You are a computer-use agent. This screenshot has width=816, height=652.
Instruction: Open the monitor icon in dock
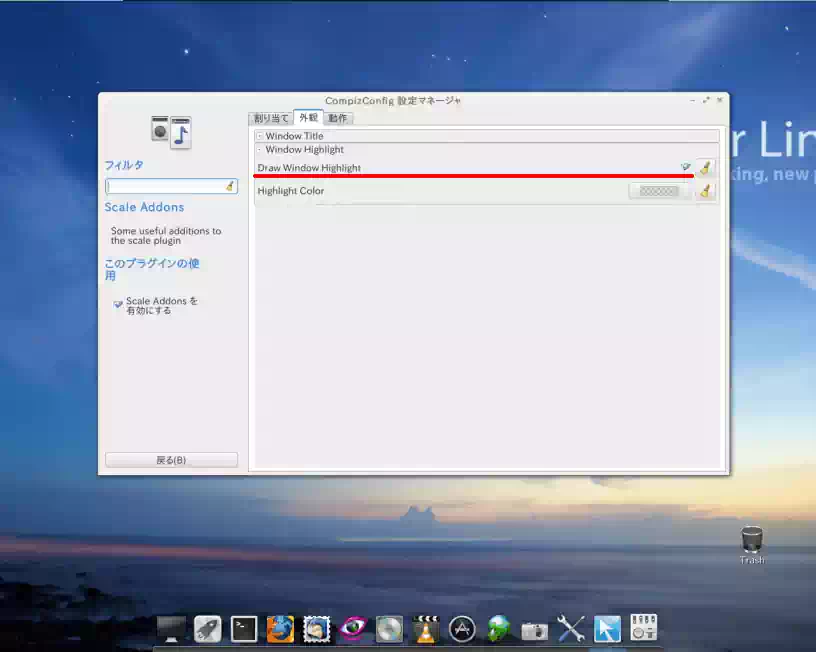coord(171,629)
